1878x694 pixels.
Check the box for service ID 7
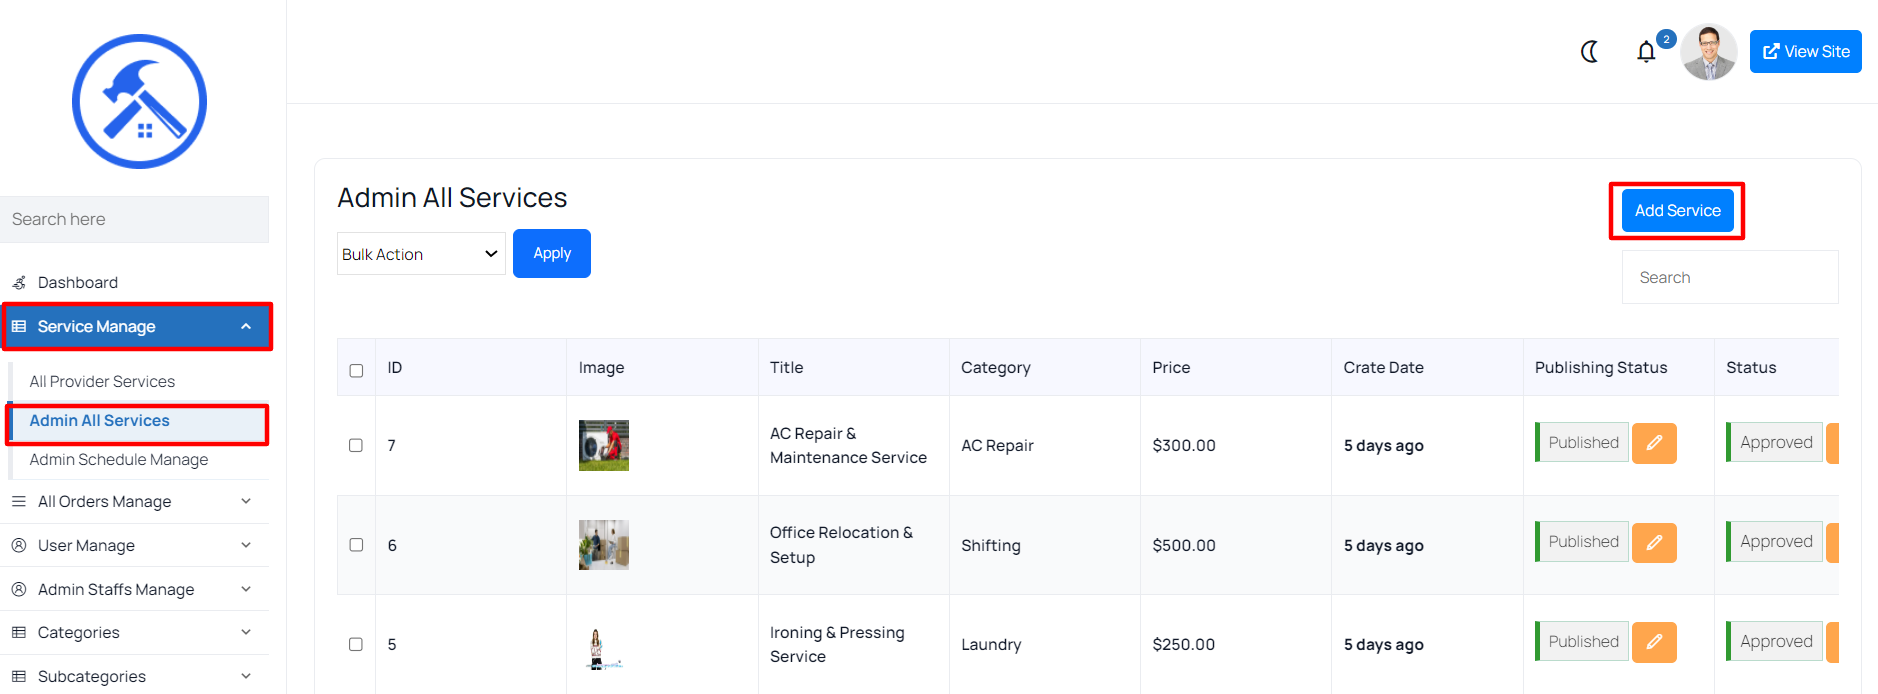click(356, 445)
